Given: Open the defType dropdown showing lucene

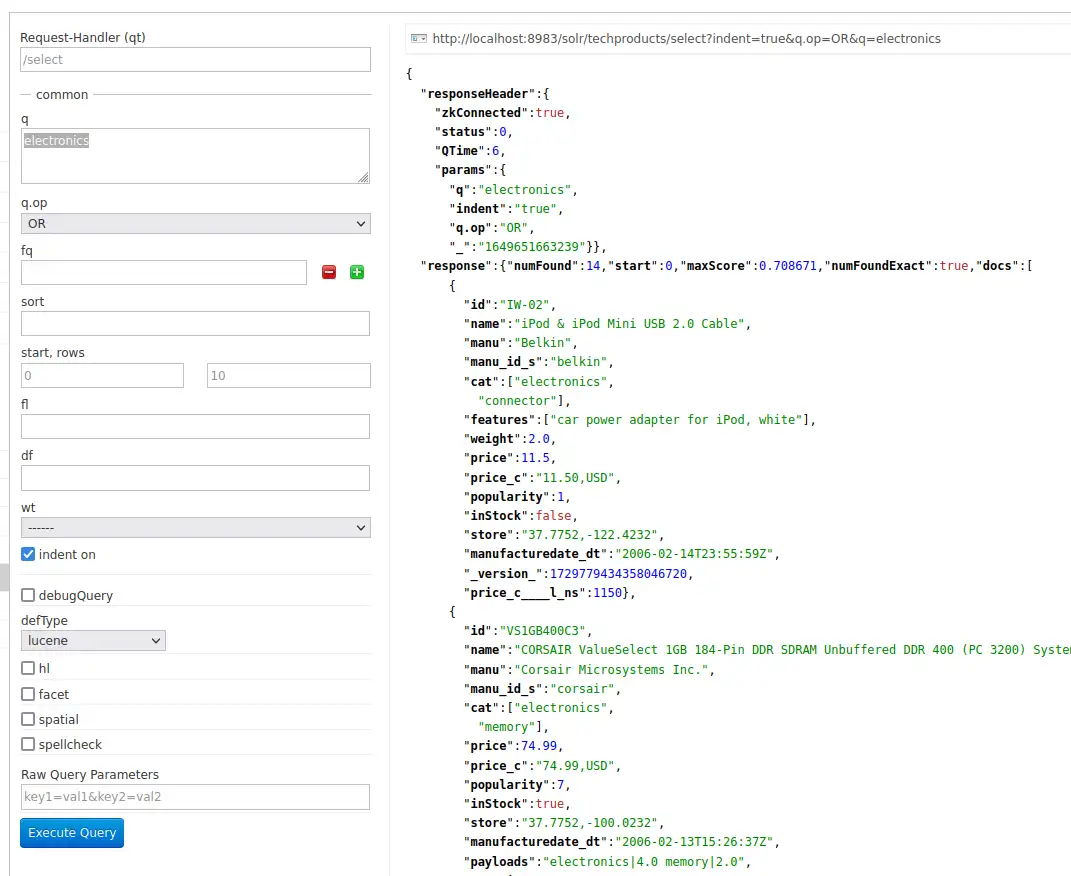Looking at the screenshot, I should (x=94, y=640).
